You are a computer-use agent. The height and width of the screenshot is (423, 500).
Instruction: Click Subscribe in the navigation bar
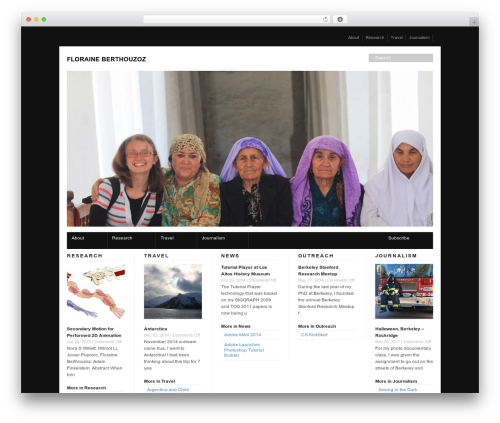click(x=399, y=238)
